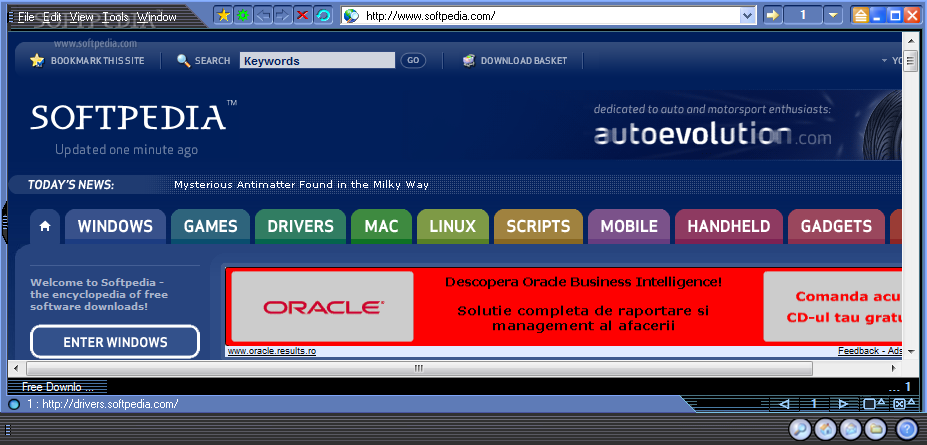Click the blue circle status indicator

tap(14, 405)
